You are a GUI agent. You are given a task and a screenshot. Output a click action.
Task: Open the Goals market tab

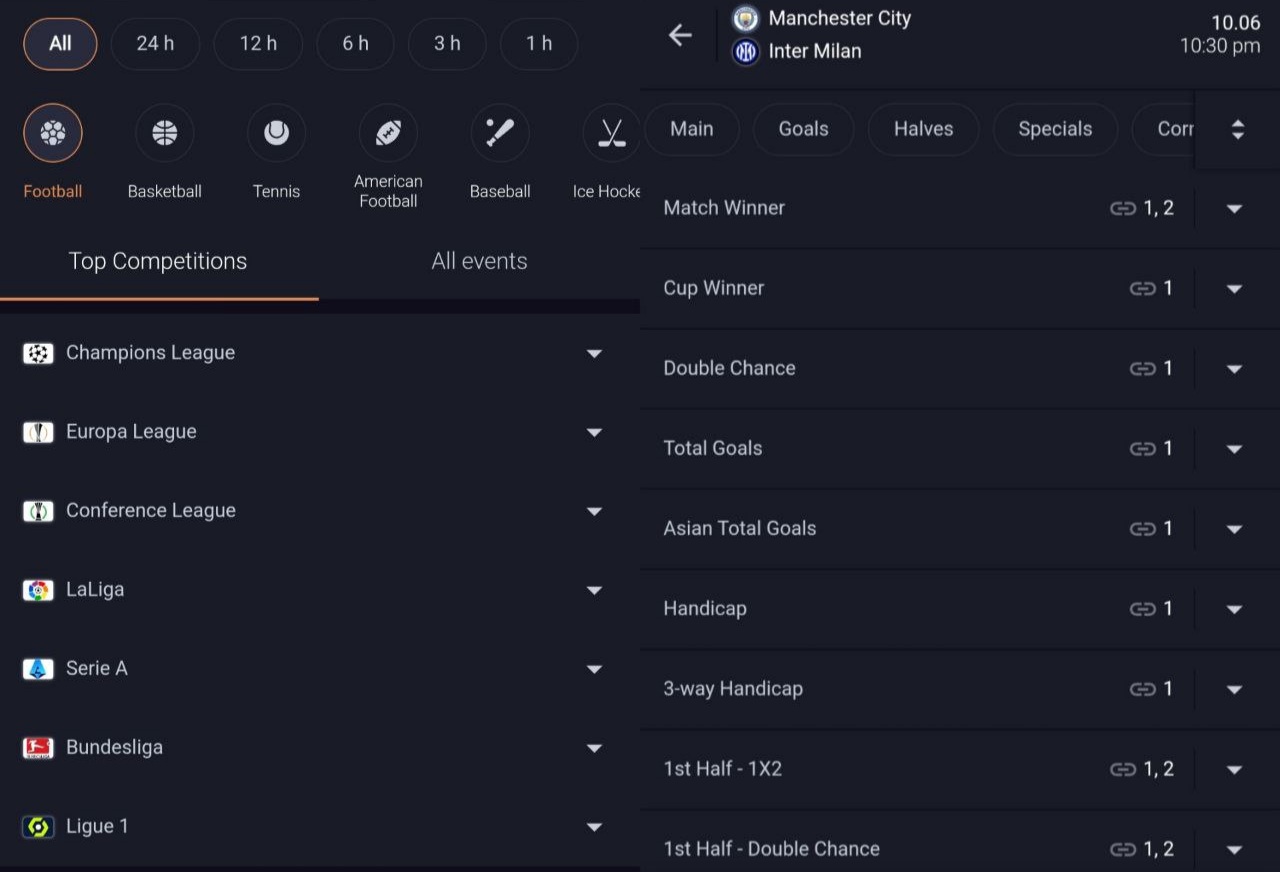[x=803, y=129]
